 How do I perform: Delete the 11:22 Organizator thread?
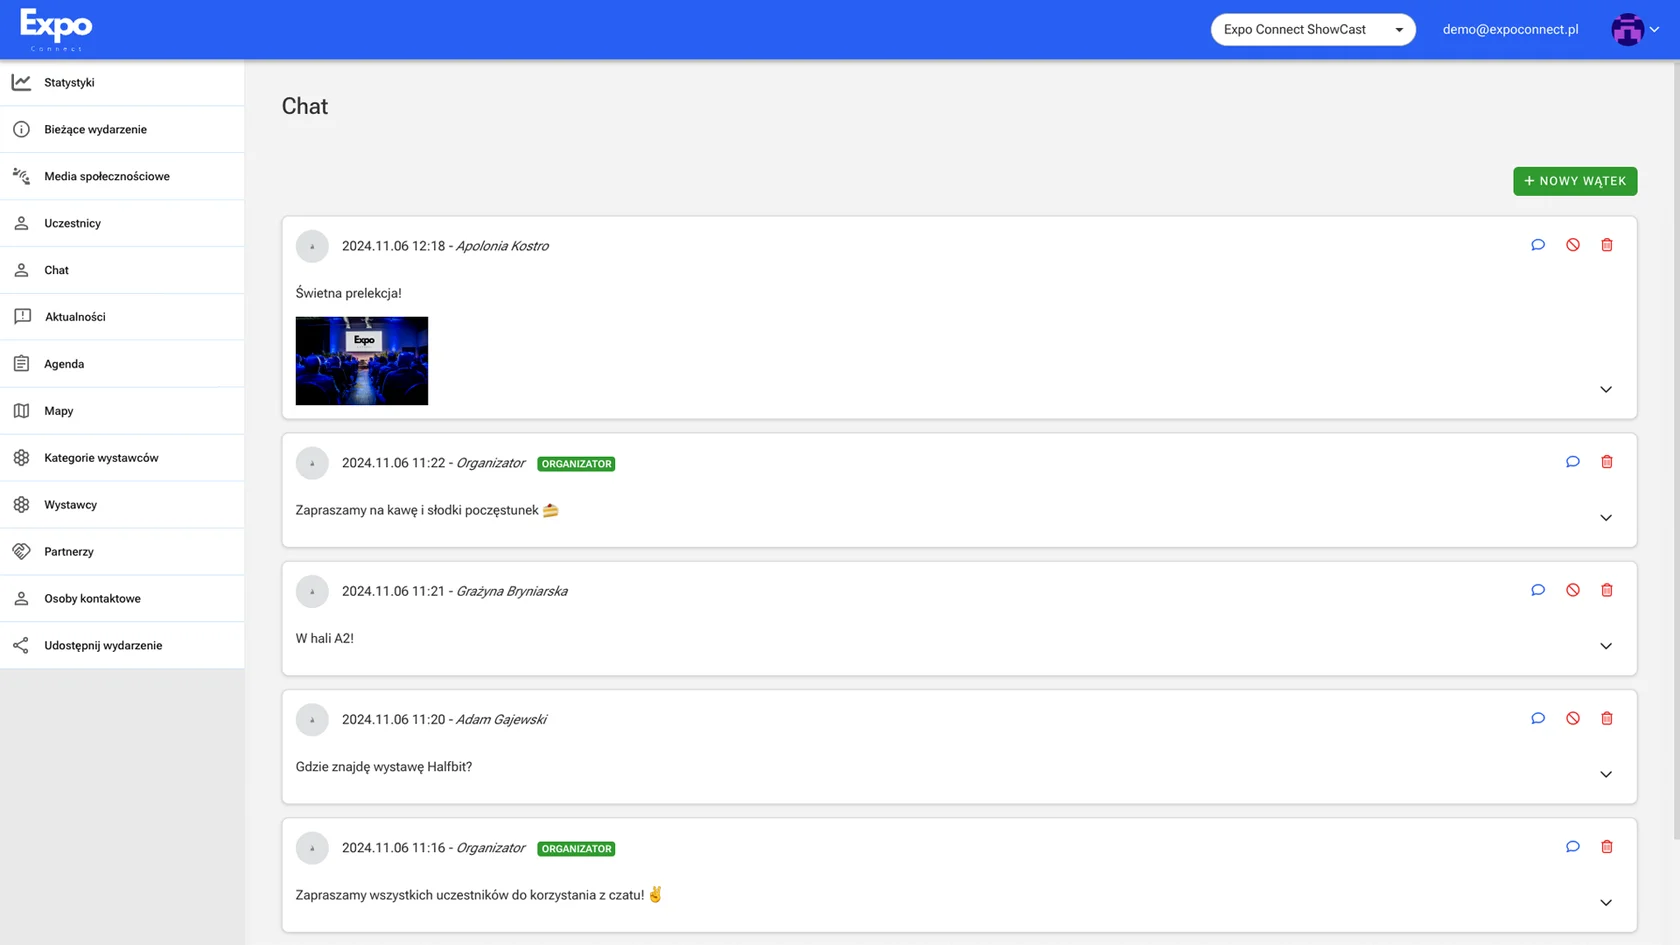(1607, 462)
